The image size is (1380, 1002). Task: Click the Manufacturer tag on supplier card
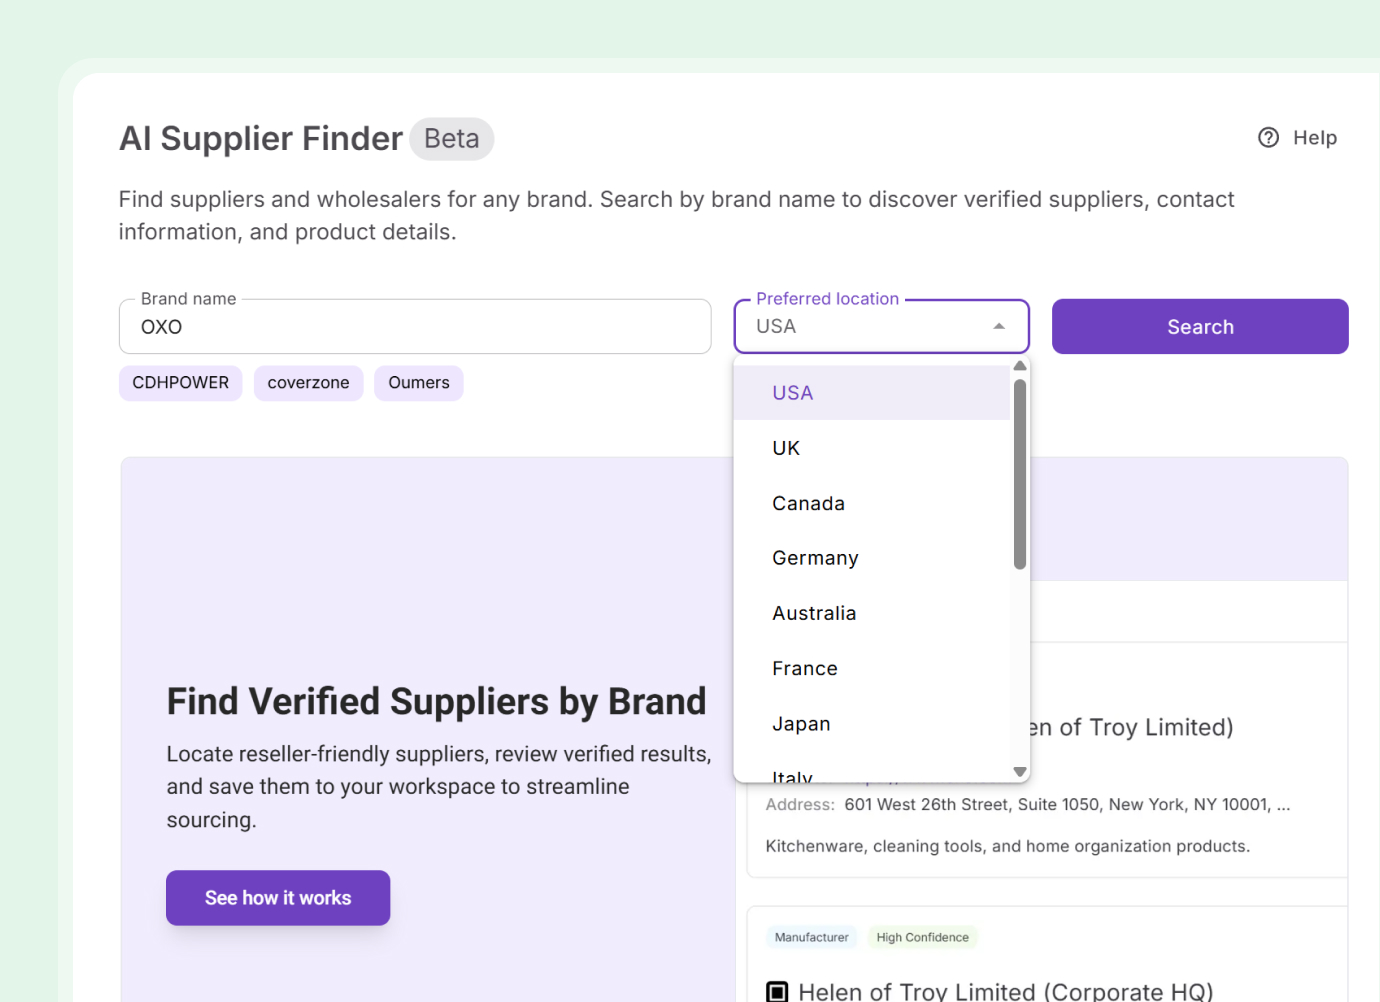click(x=811, y=937)
